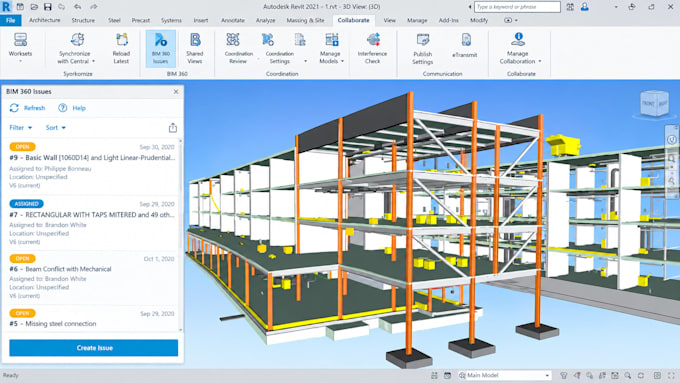Image resolution: width=680 pixels, height=383 pixels.
Task: Switch to the Architecture tab
Action: pyautogui.click(x=45, y=20)
